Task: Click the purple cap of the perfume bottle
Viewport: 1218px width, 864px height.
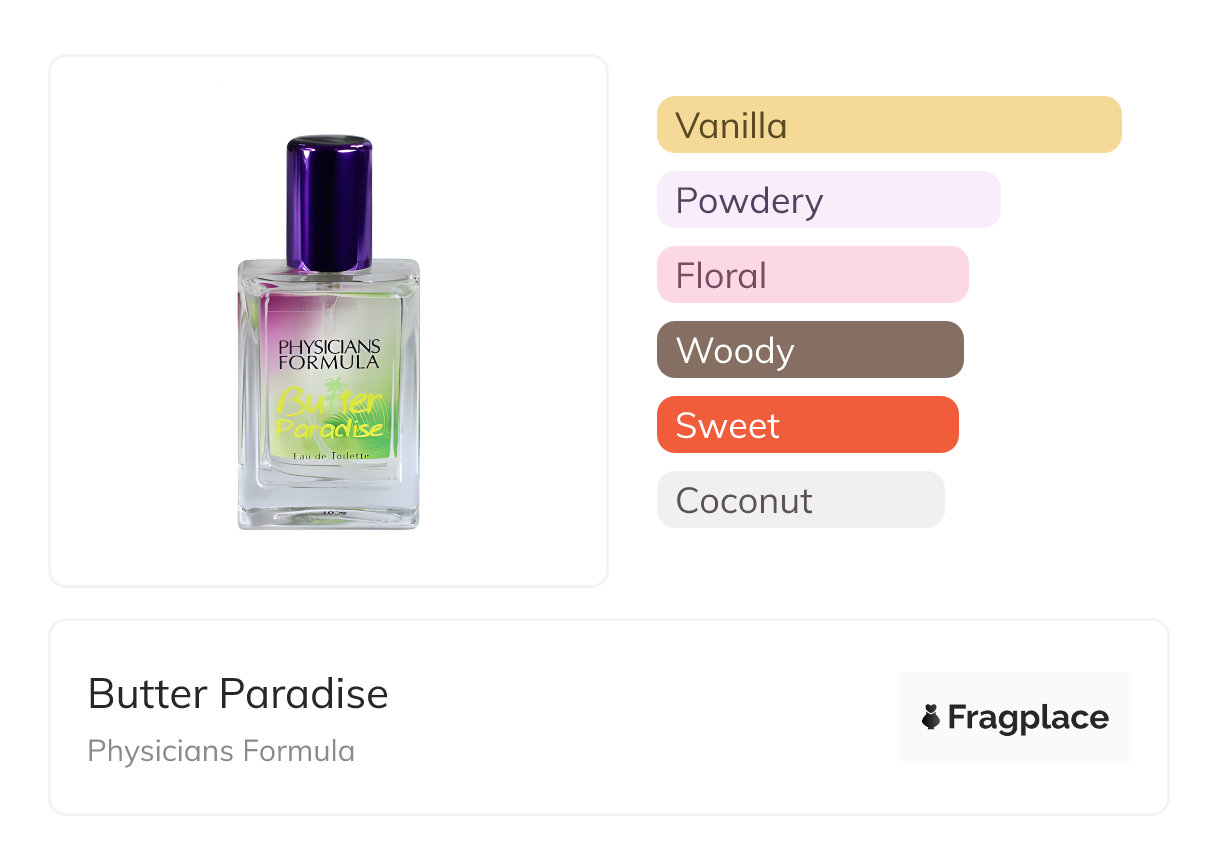Action: (x=329, y=201)
